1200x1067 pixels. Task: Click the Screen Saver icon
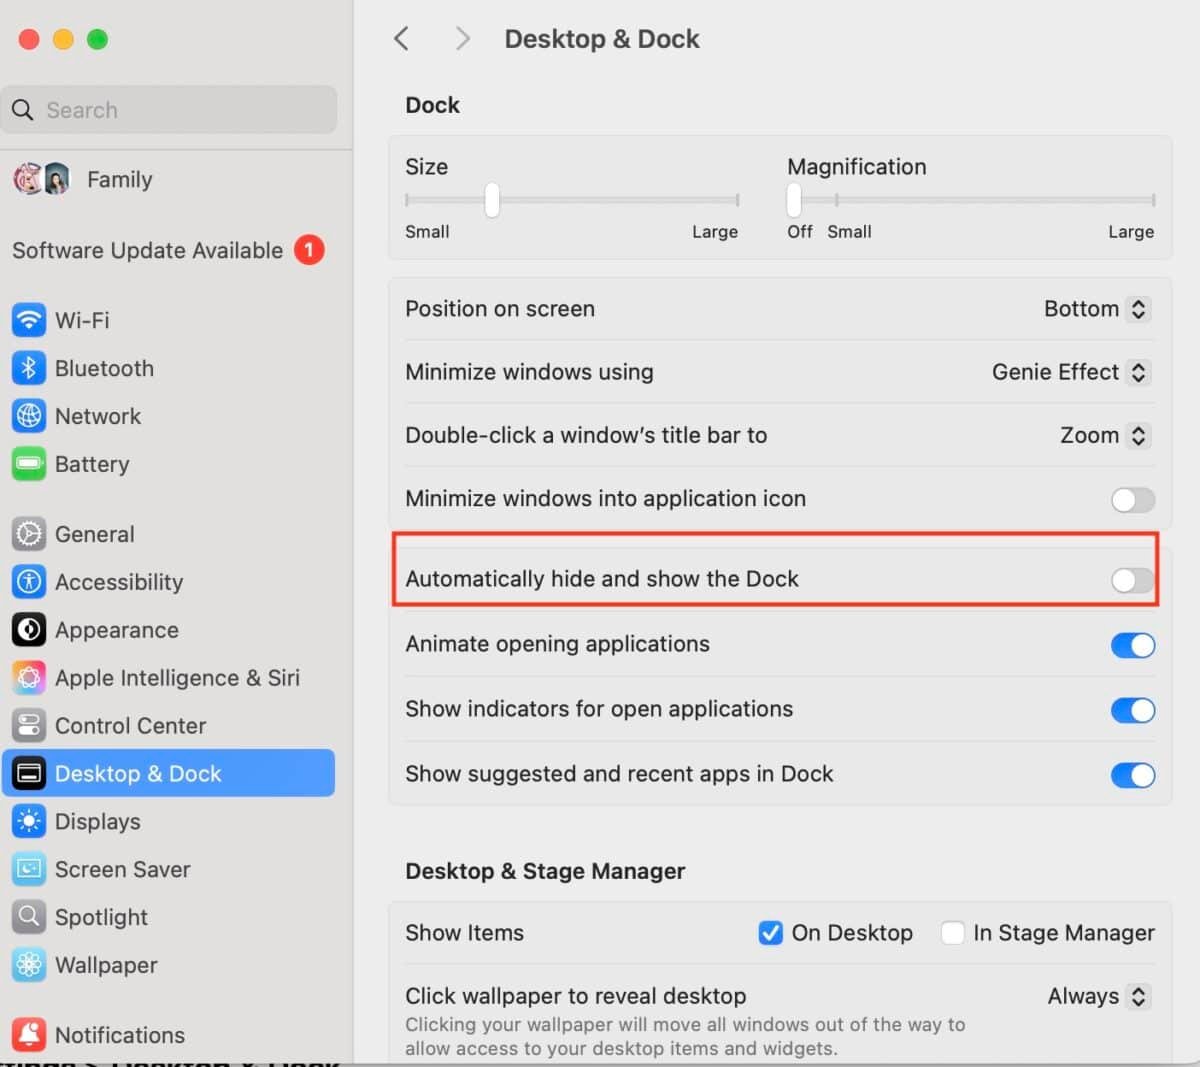[29, 870]
